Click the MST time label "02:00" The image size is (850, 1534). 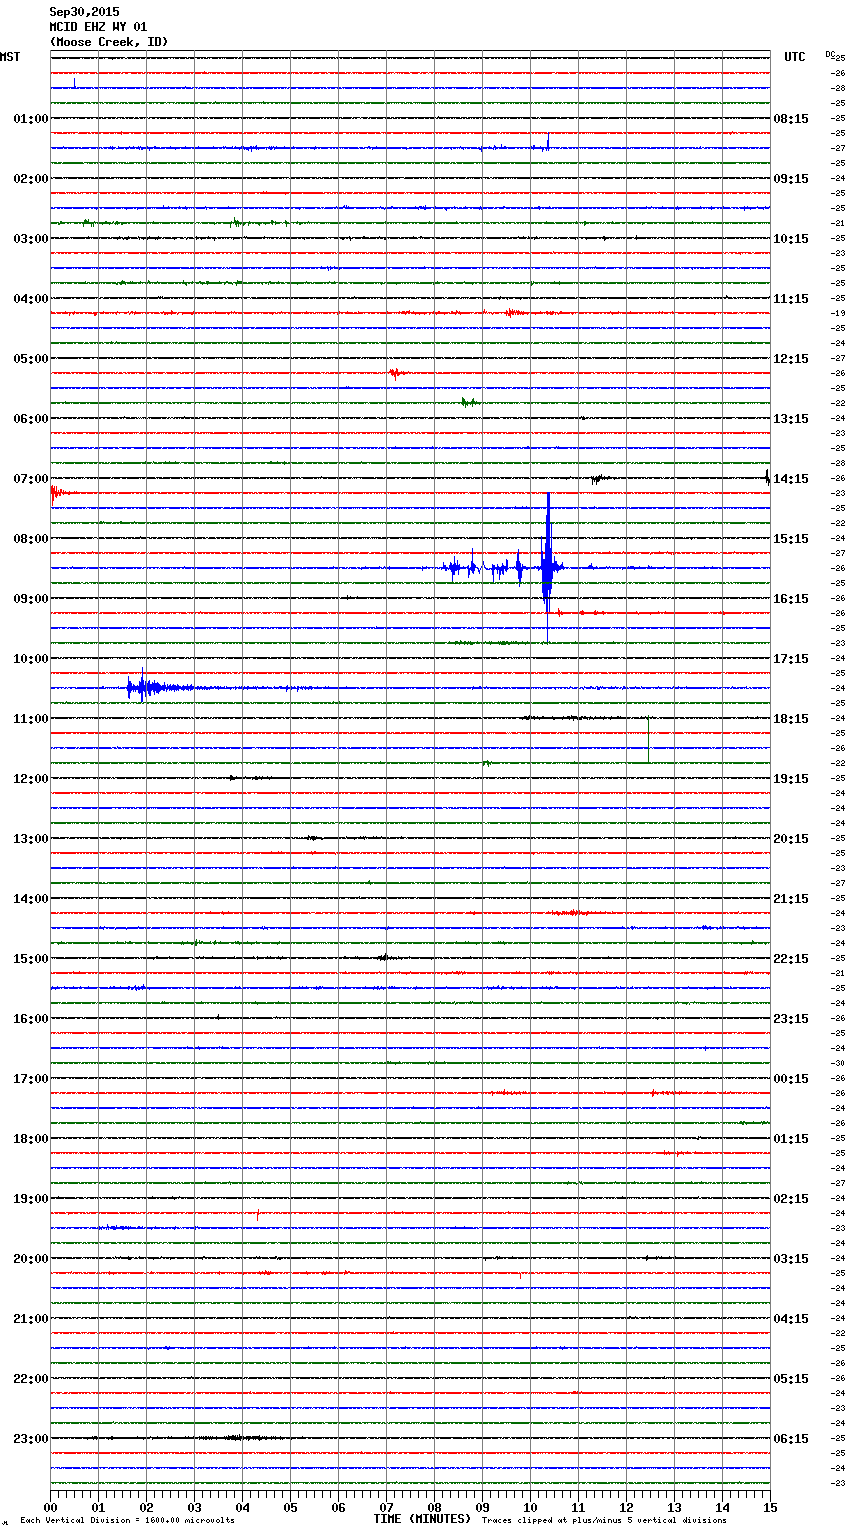tap(31, 179)
